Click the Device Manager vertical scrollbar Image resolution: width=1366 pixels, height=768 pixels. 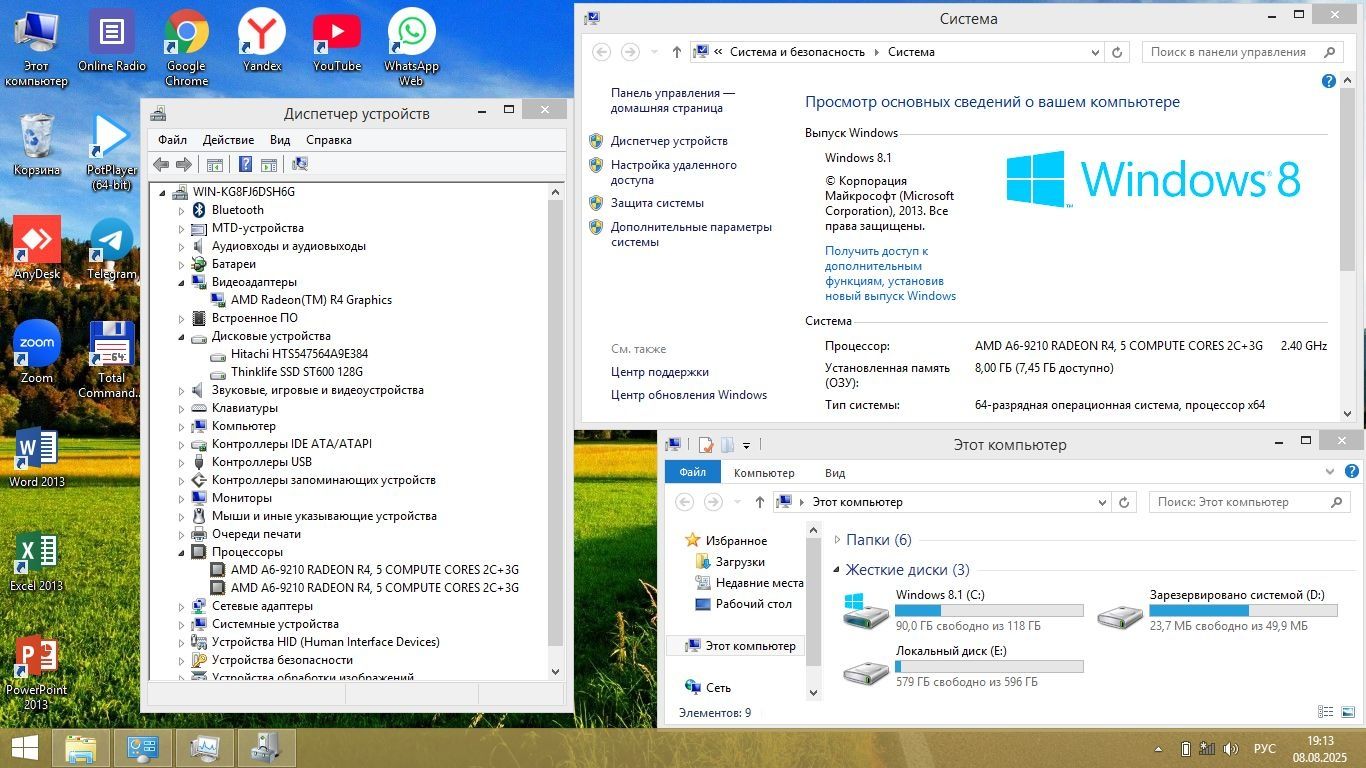click(x=556, y=431)
